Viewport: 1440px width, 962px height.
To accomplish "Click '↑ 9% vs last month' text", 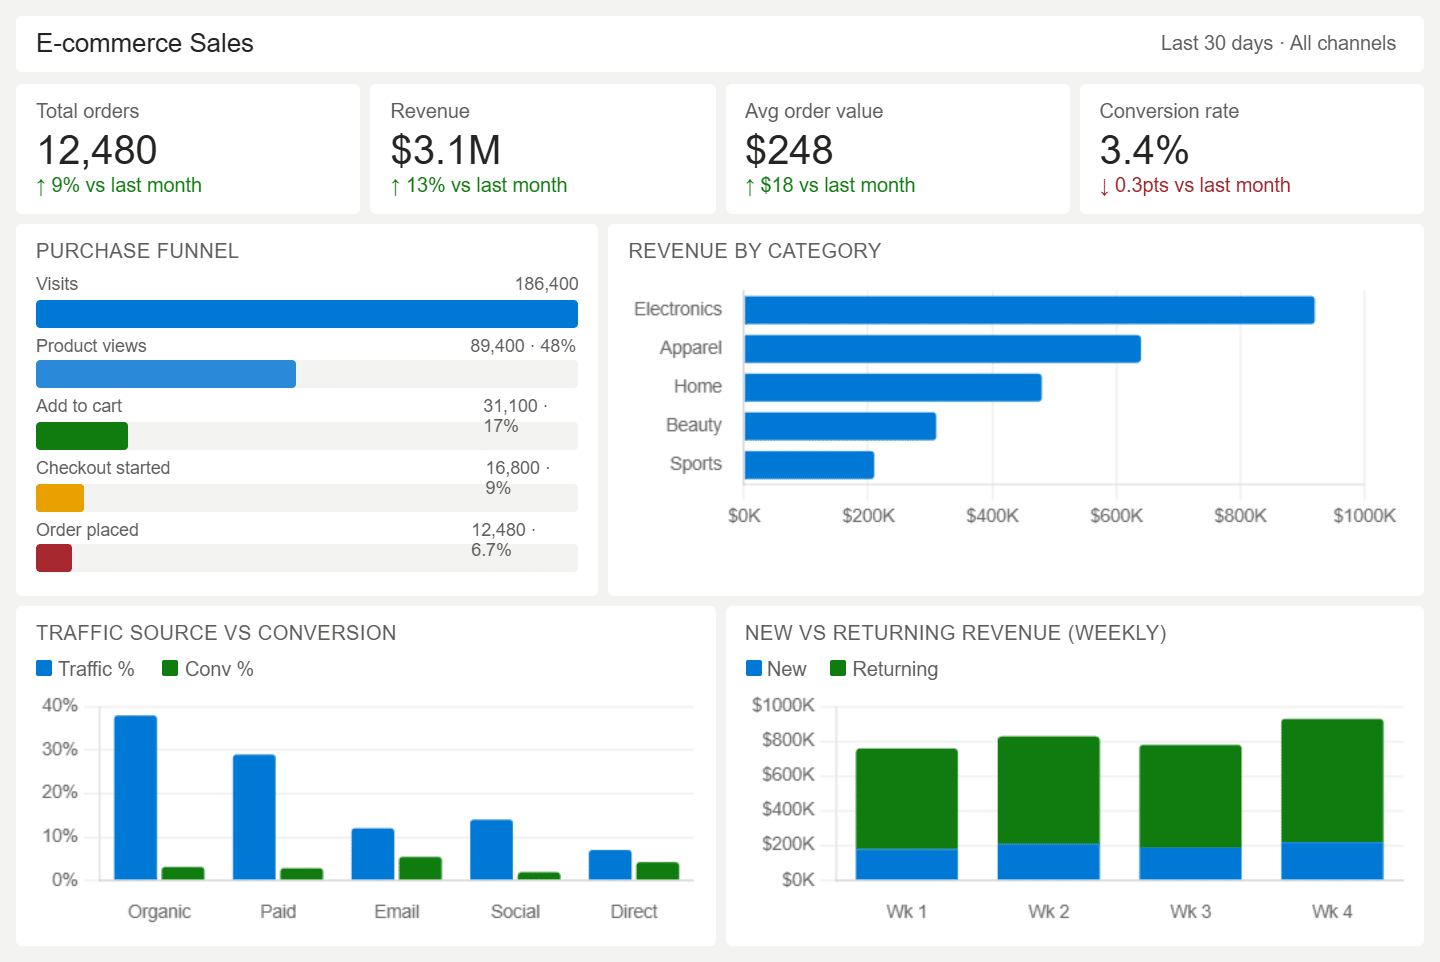I will [x=119, y=185].
